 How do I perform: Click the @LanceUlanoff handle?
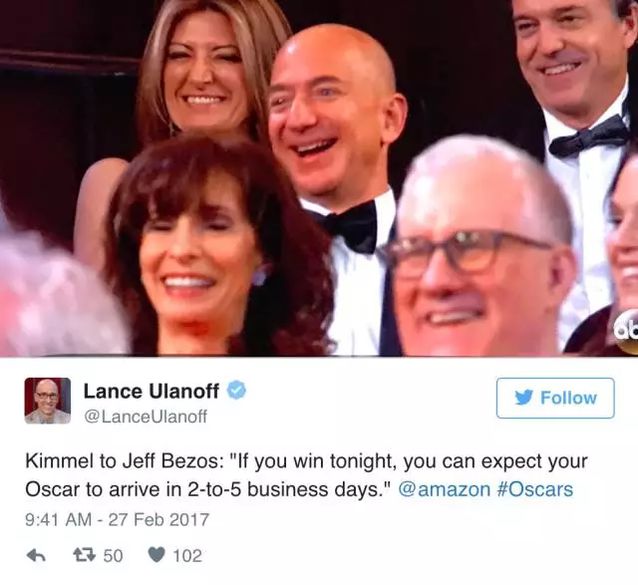tap(145, 416)
